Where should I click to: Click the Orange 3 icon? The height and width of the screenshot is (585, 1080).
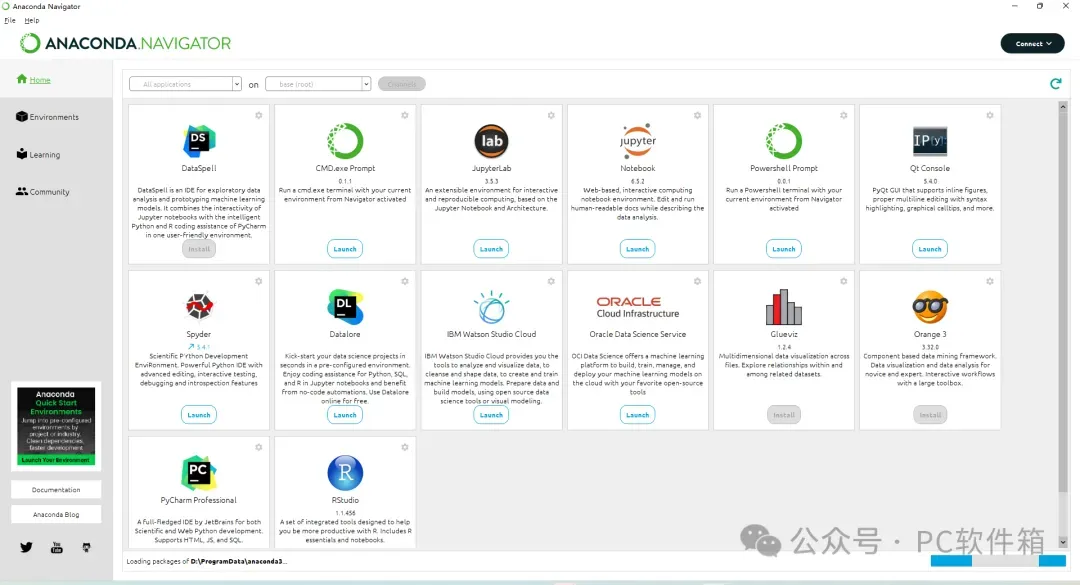tap(930, 307)
